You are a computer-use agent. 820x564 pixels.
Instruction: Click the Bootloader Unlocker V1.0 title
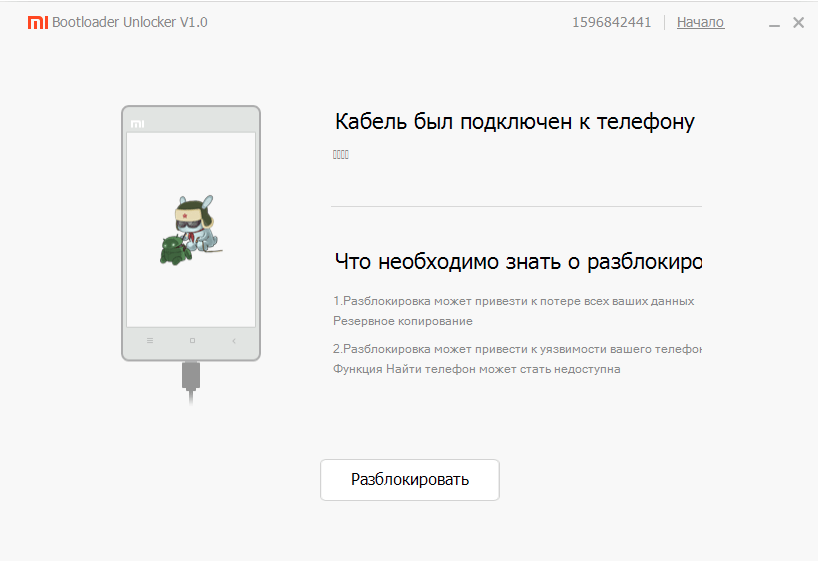point(130,22)
